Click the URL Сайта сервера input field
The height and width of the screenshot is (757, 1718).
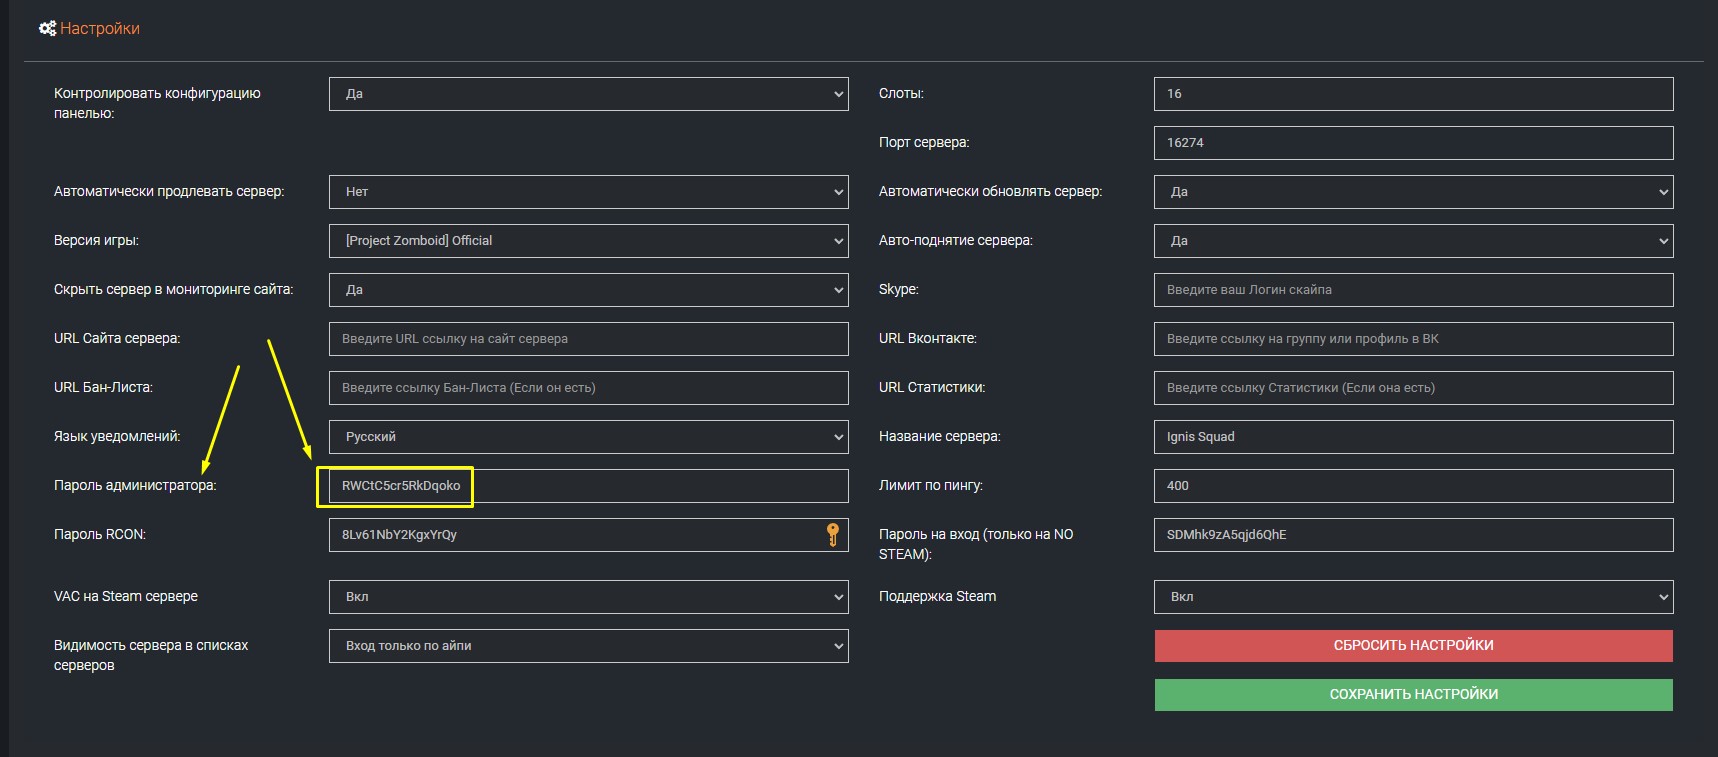pyautogui.click(x=588, y=339)
